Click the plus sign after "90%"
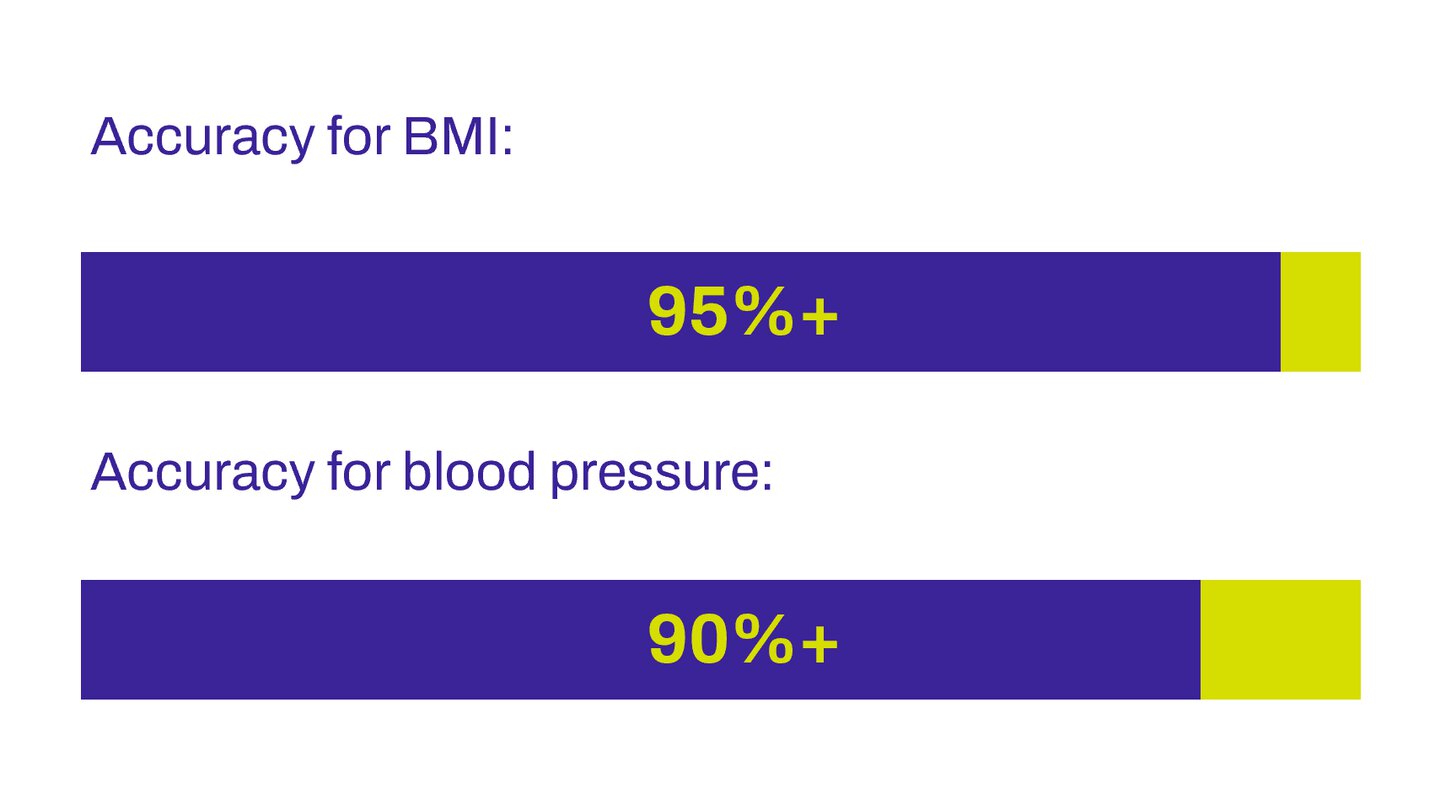The width and height of the screenshot is (1440, 810). (x=818, y=643)
